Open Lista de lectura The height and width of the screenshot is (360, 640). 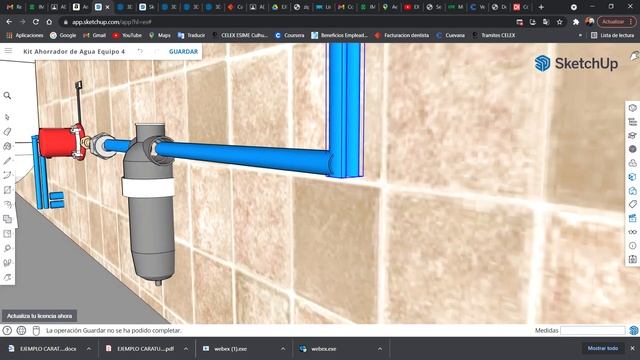click(x=612, y=36)
